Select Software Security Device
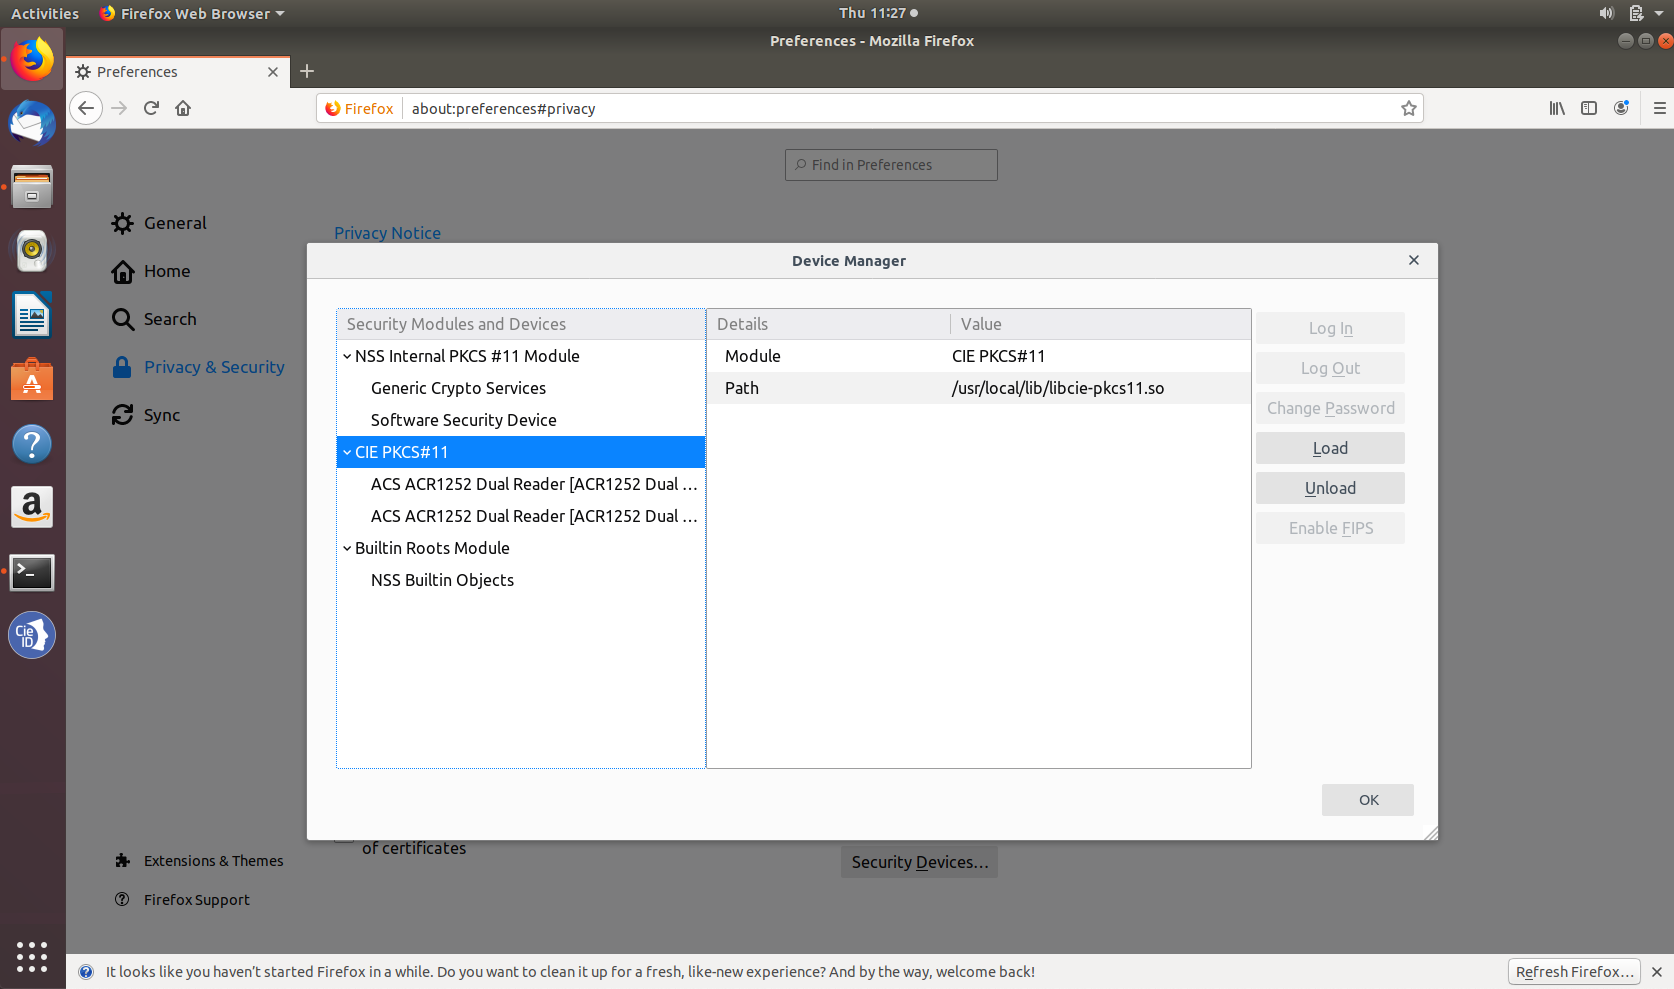The image size is (1674, 989). click(x=521, y=420)
